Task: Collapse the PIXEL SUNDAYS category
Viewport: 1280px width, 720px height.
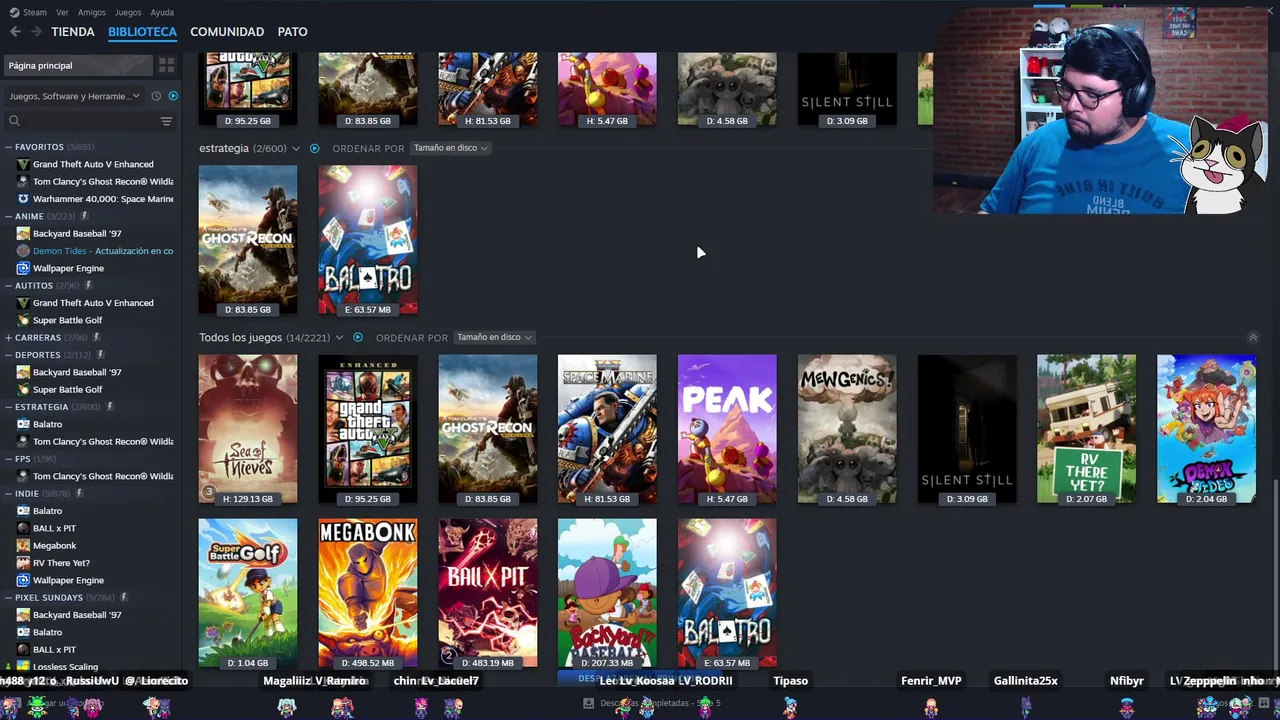Action: (8, 597)
